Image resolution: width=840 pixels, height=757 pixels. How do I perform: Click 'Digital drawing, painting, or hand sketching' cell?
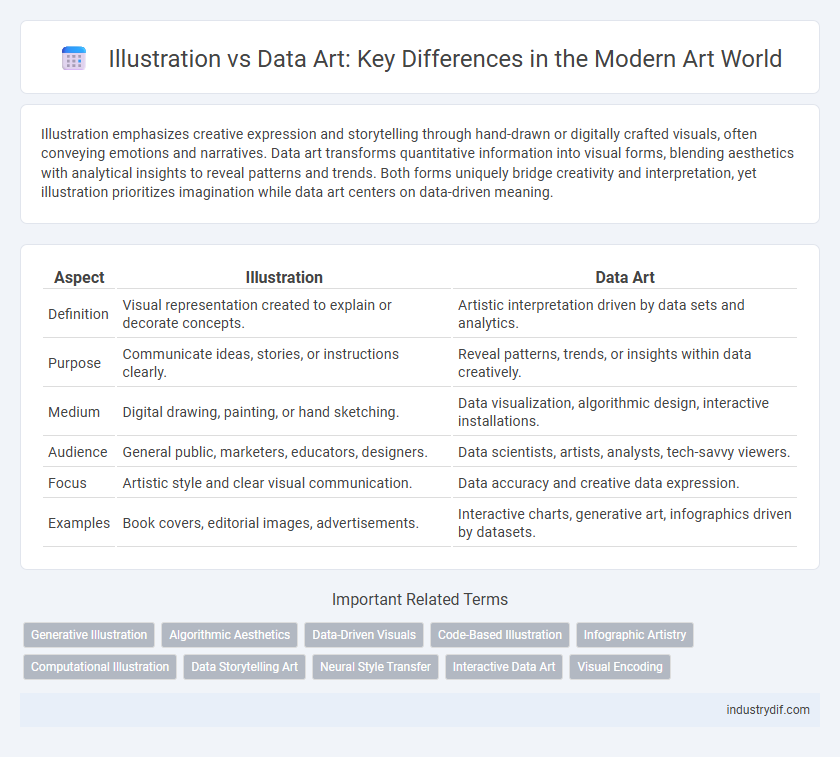tap(284, 412)
